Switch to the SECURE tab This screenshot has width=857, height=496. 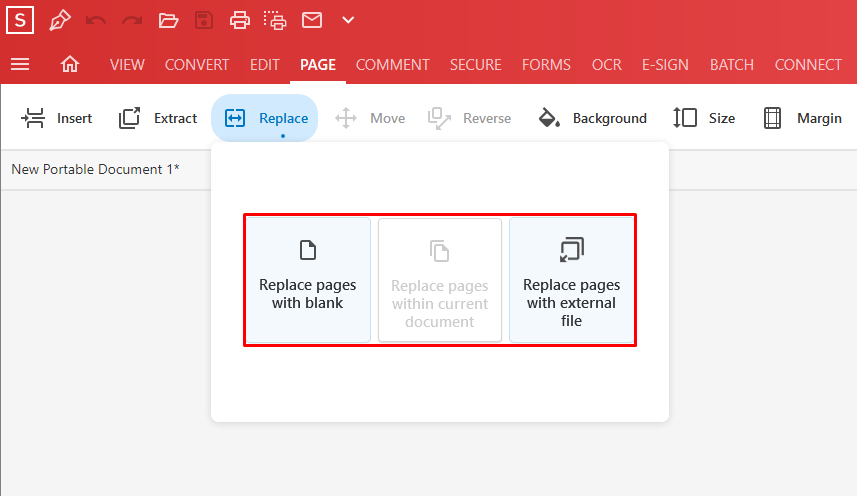[x=476, y=64]
